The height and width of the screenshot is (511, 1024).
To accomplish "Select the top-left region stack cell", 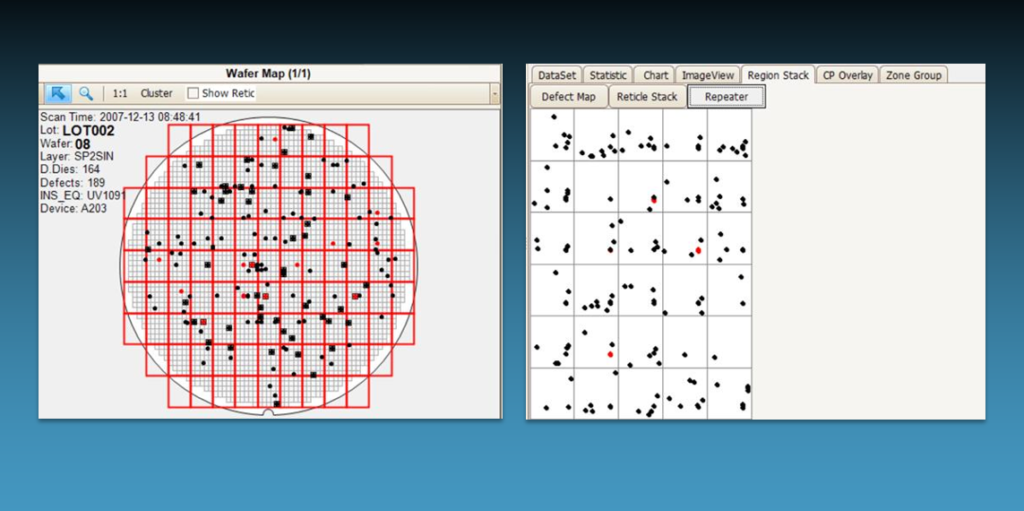I will tap(552, 135).
